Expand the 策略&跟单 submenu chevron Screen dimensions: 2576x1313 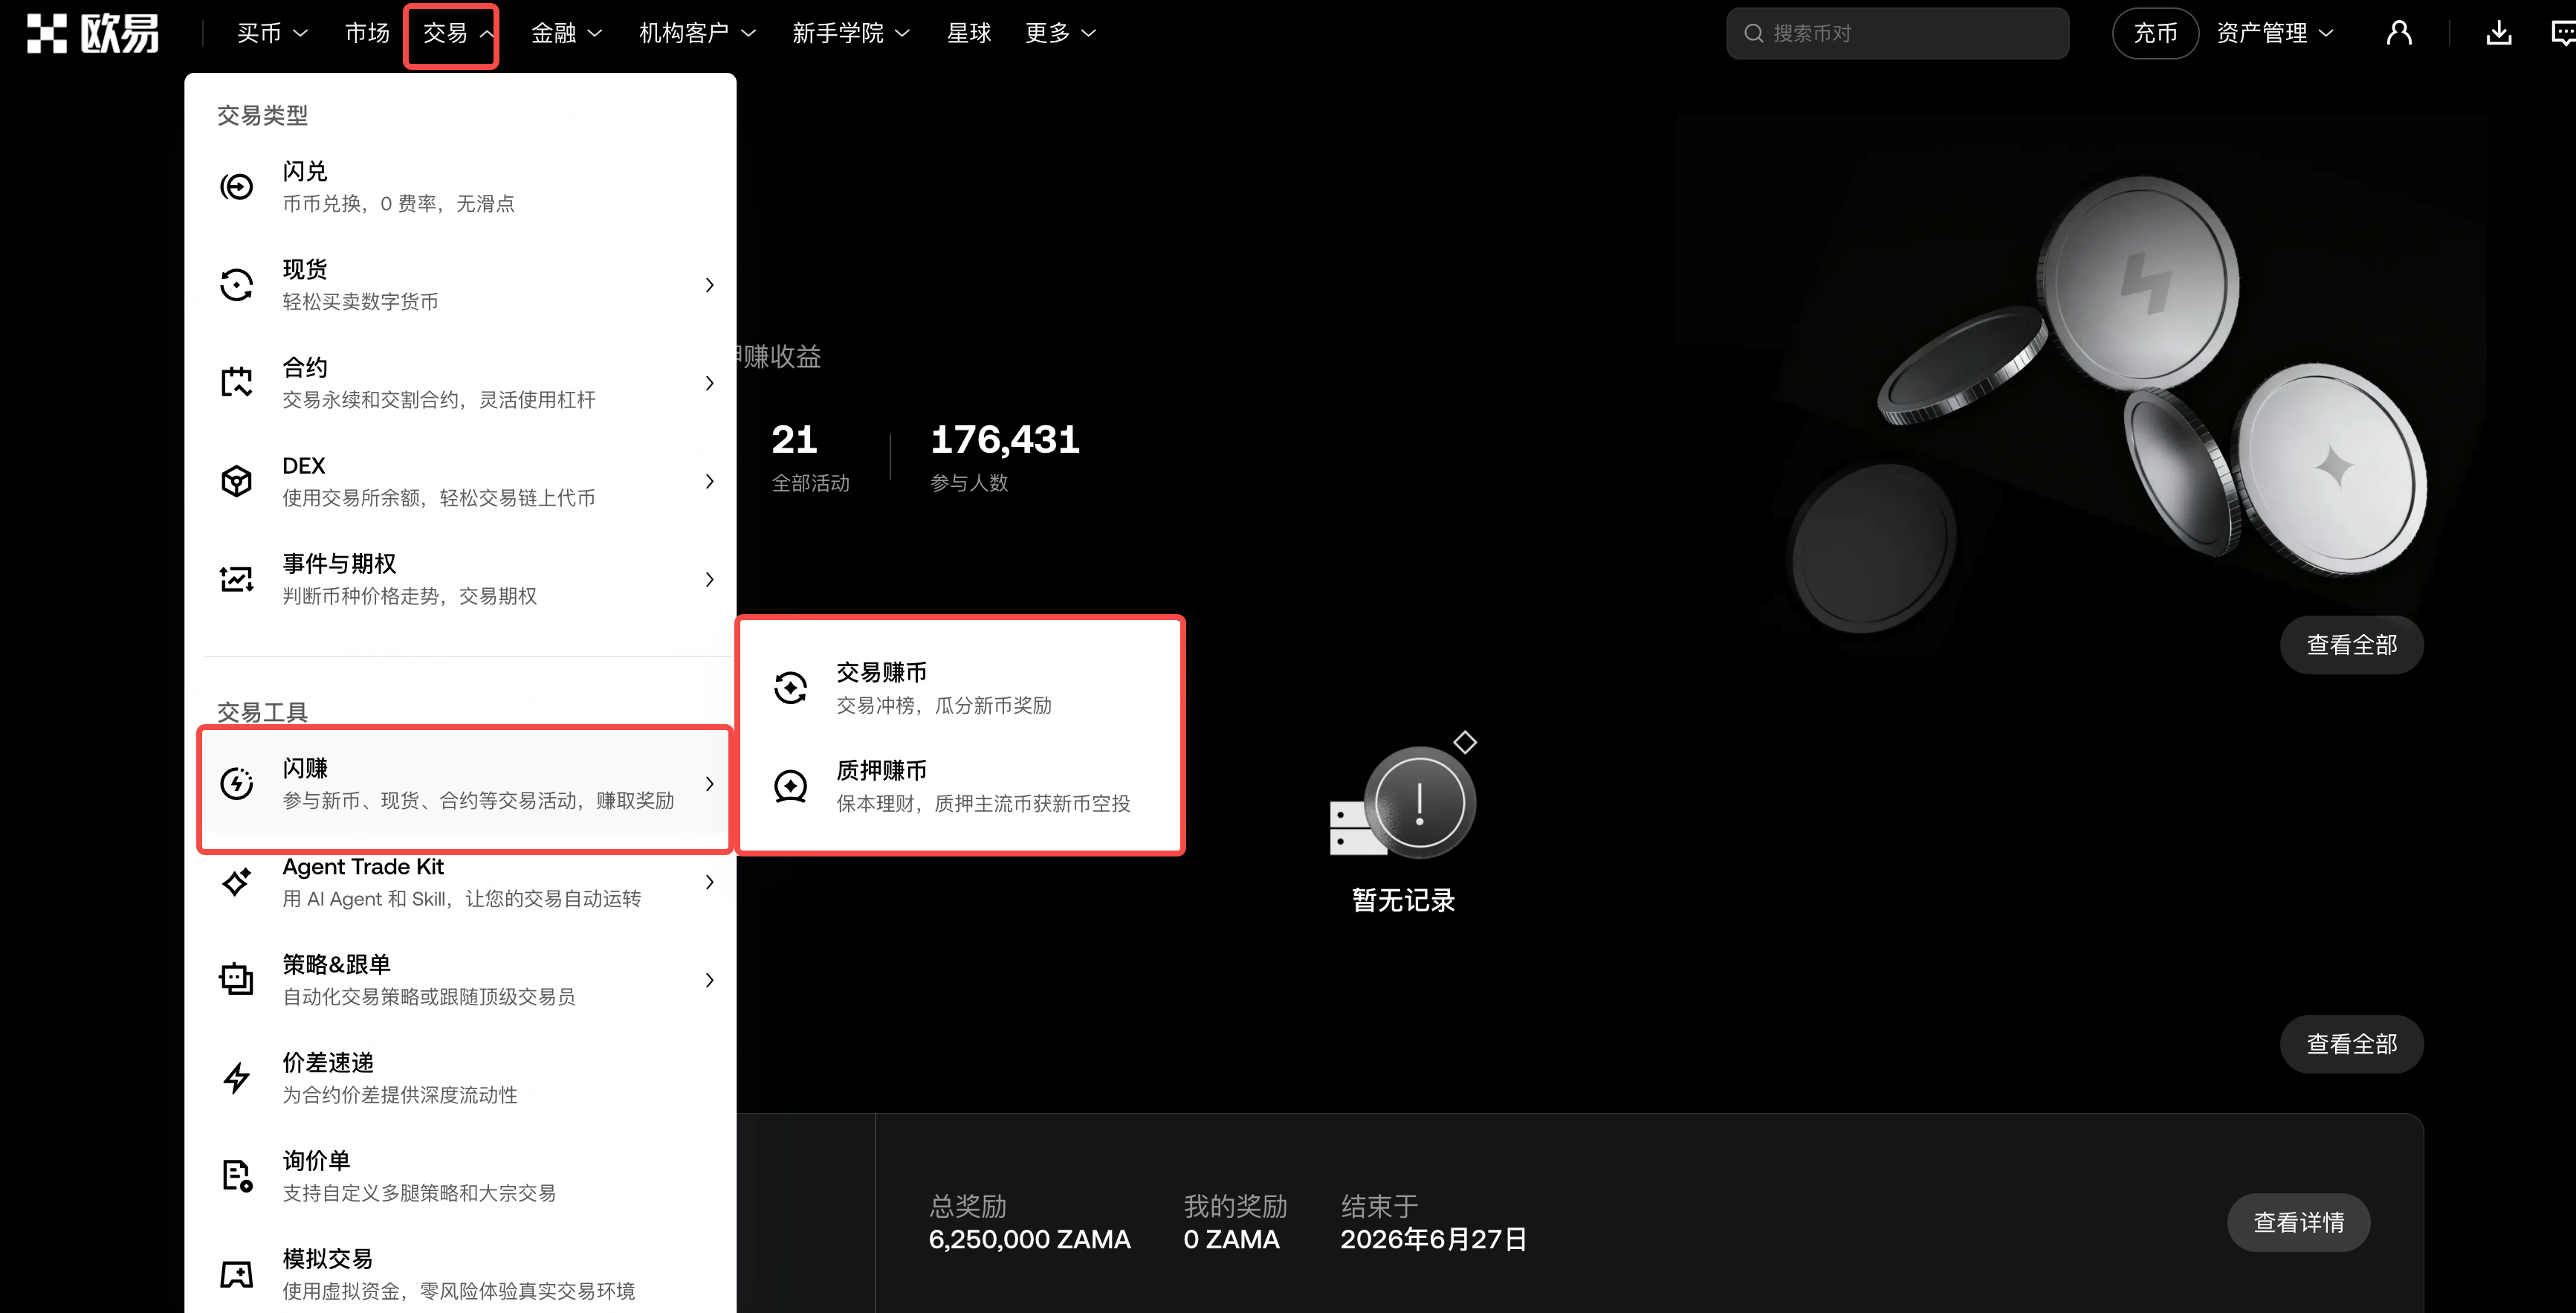pyautogui.click(x=710, y=980)
